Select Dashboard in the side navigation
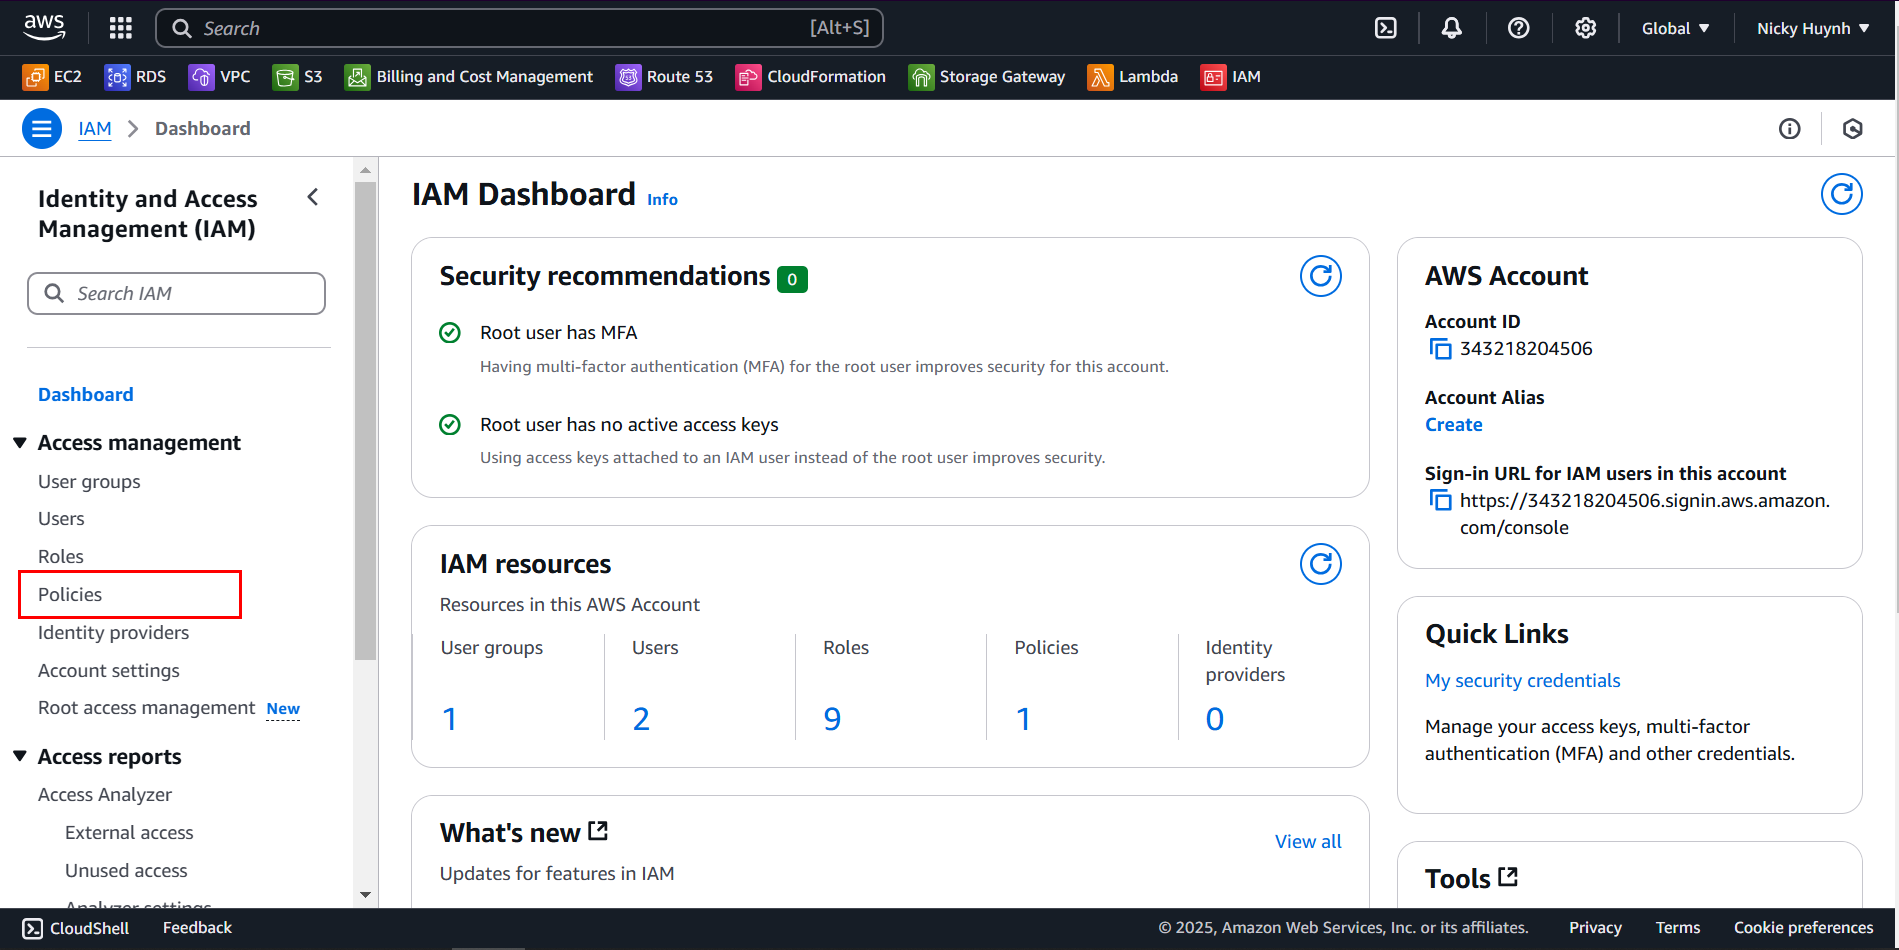 coord(86,395)
